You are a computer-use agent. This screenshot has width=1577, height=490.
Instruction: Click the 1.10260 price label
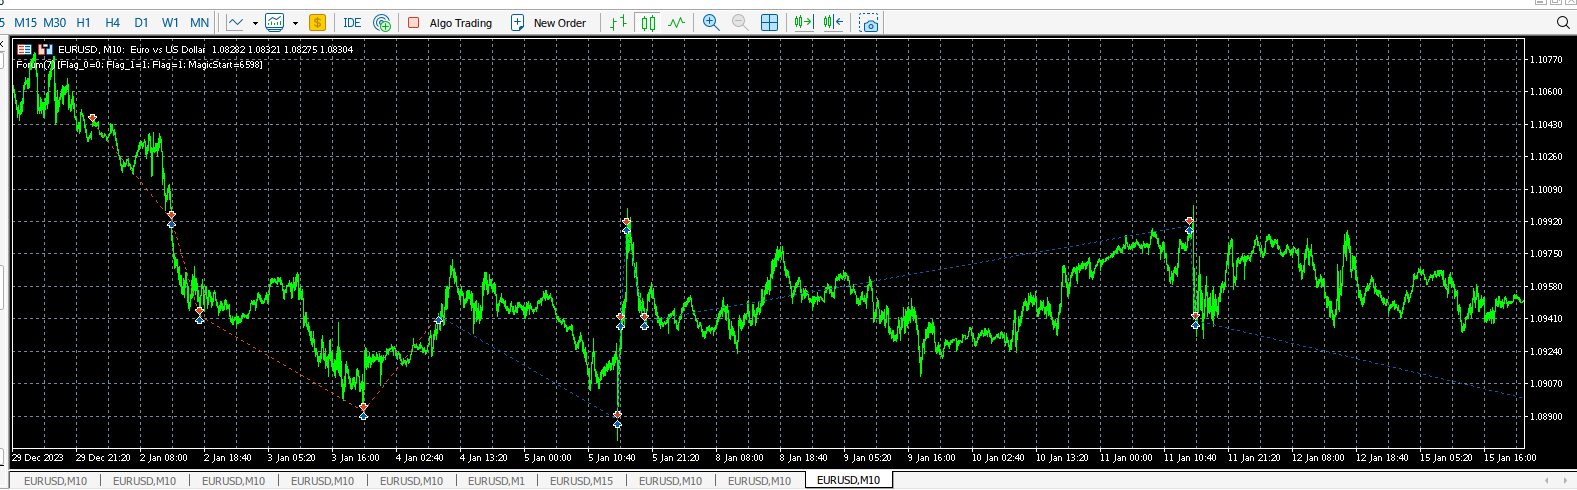pos(1546,157)
